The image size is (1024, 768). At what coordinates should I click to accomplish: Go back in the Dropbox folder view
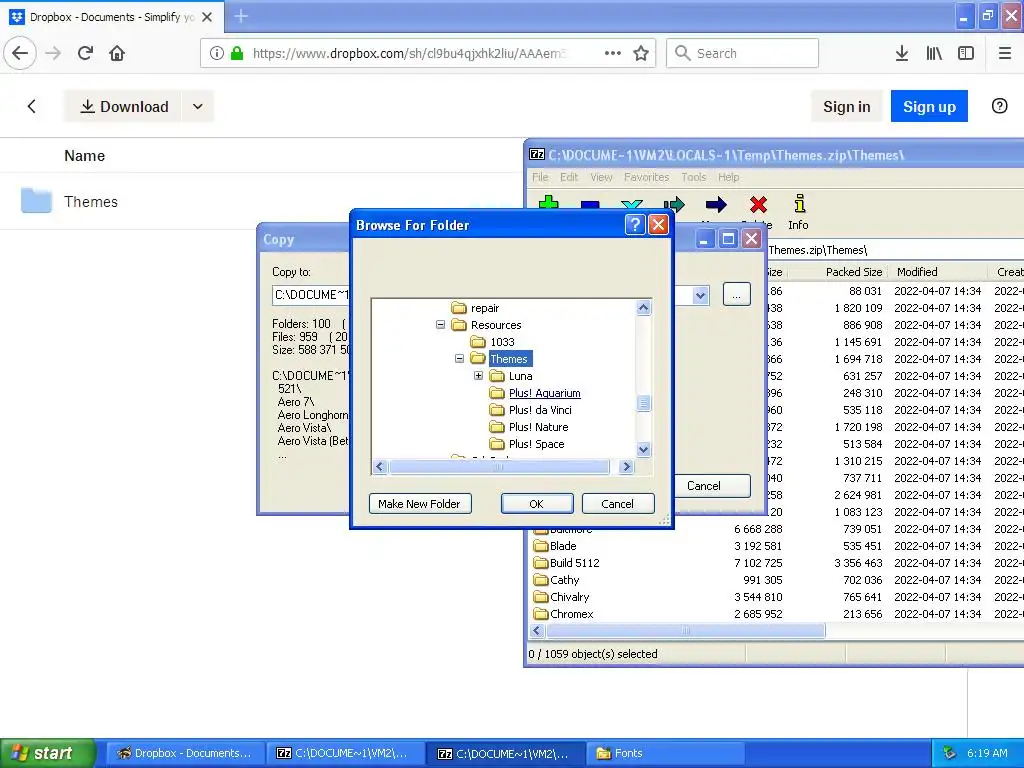31,106
